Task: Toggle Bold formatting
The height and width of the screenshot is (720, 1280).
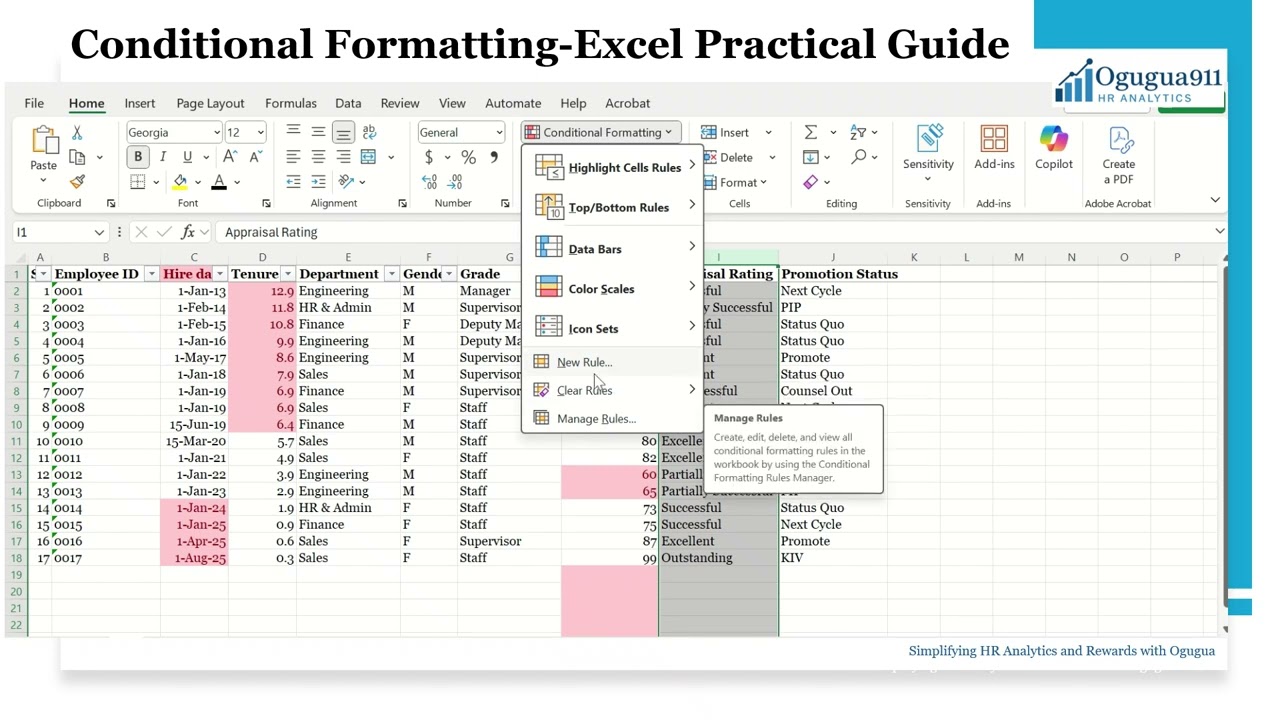Action: coord(138,157)
